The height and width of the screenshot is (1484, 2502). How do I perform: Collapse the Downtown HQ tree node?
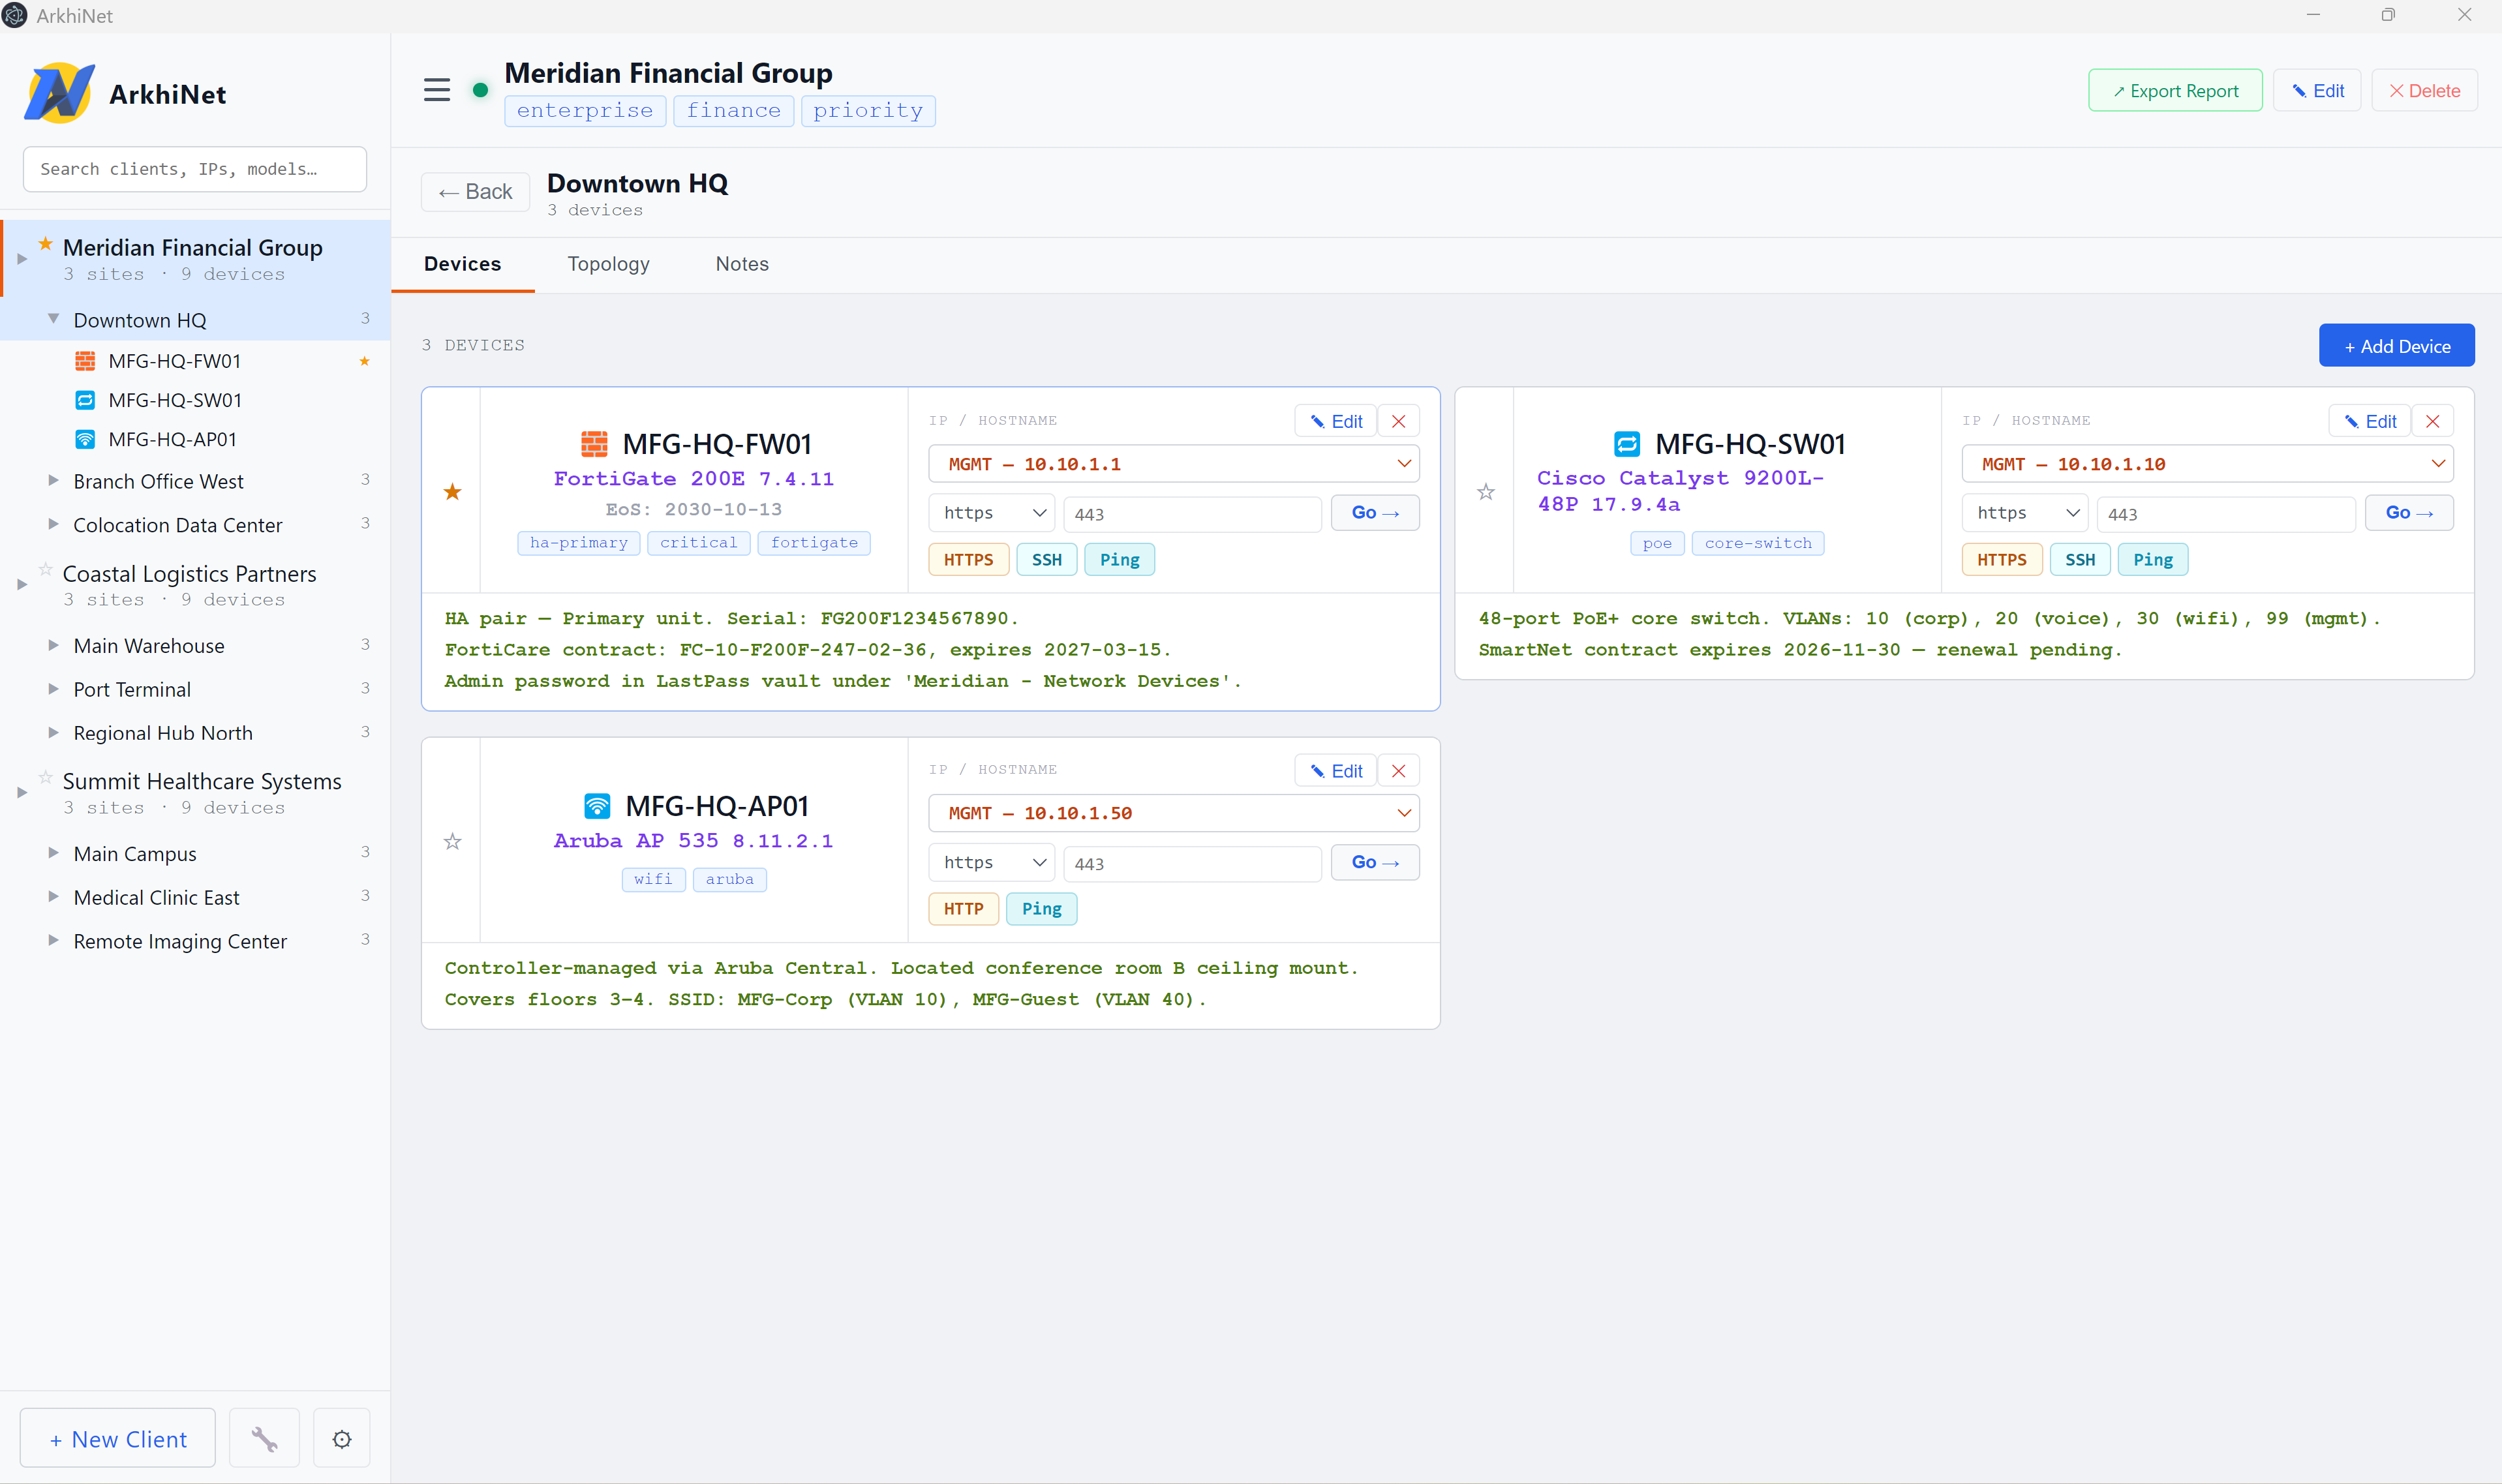[x=54, y=319]
